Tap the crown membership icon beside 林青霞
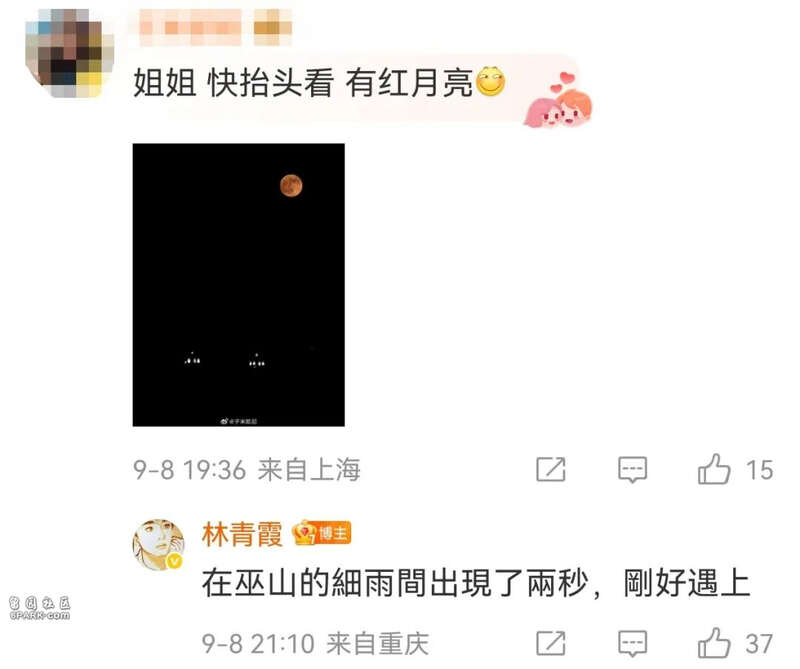This screenshot has width=800, height=669. coord(305,533)
